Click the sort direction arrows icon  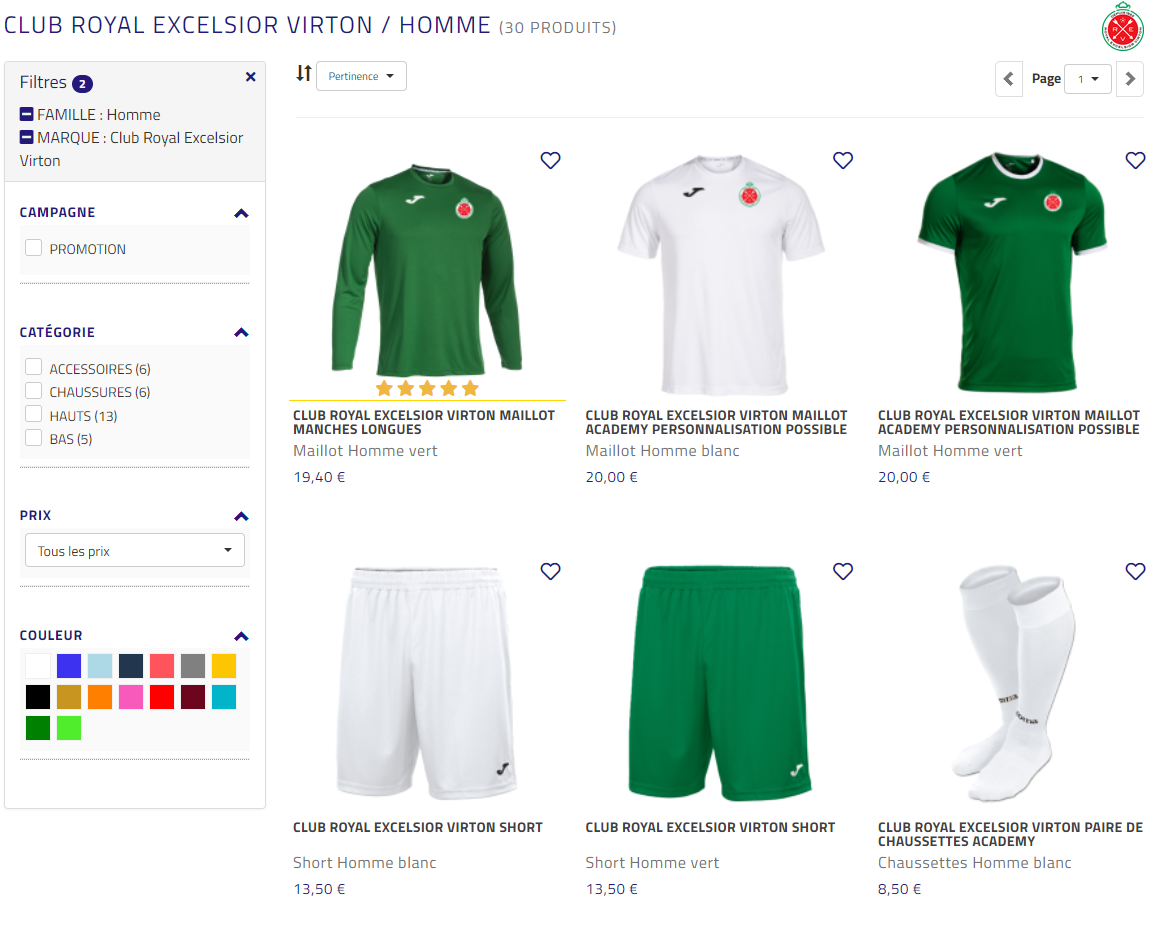tap(303, 75)
